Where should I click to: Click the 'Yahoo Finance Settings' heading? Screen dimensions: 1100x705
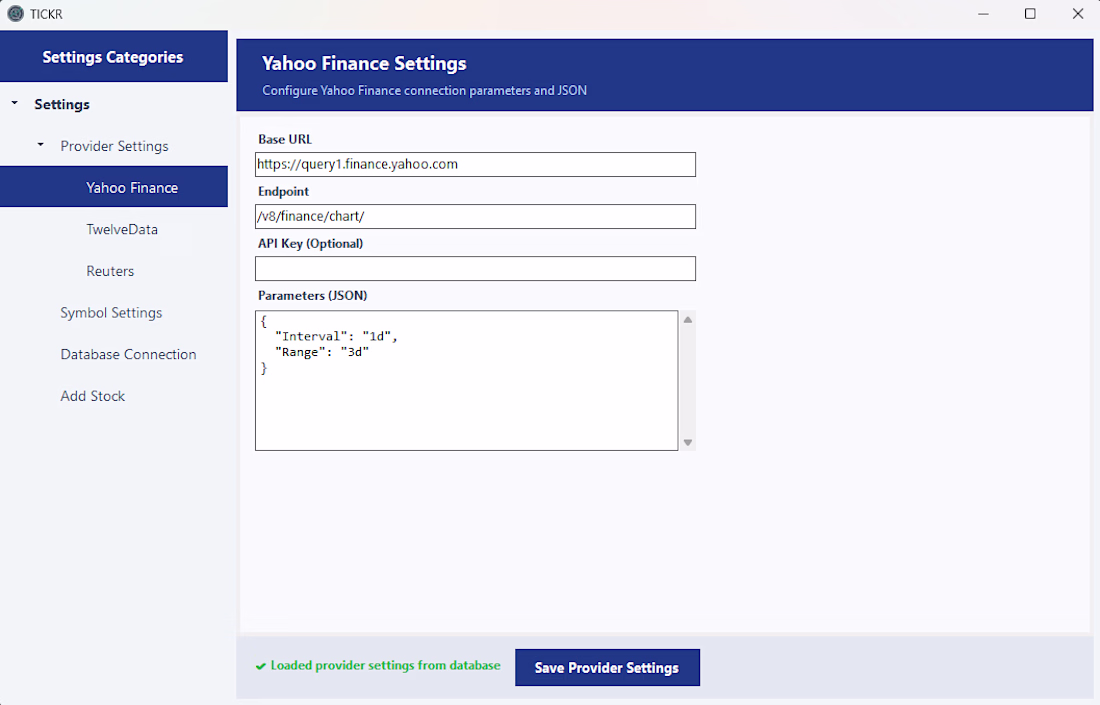pos(364,64)
